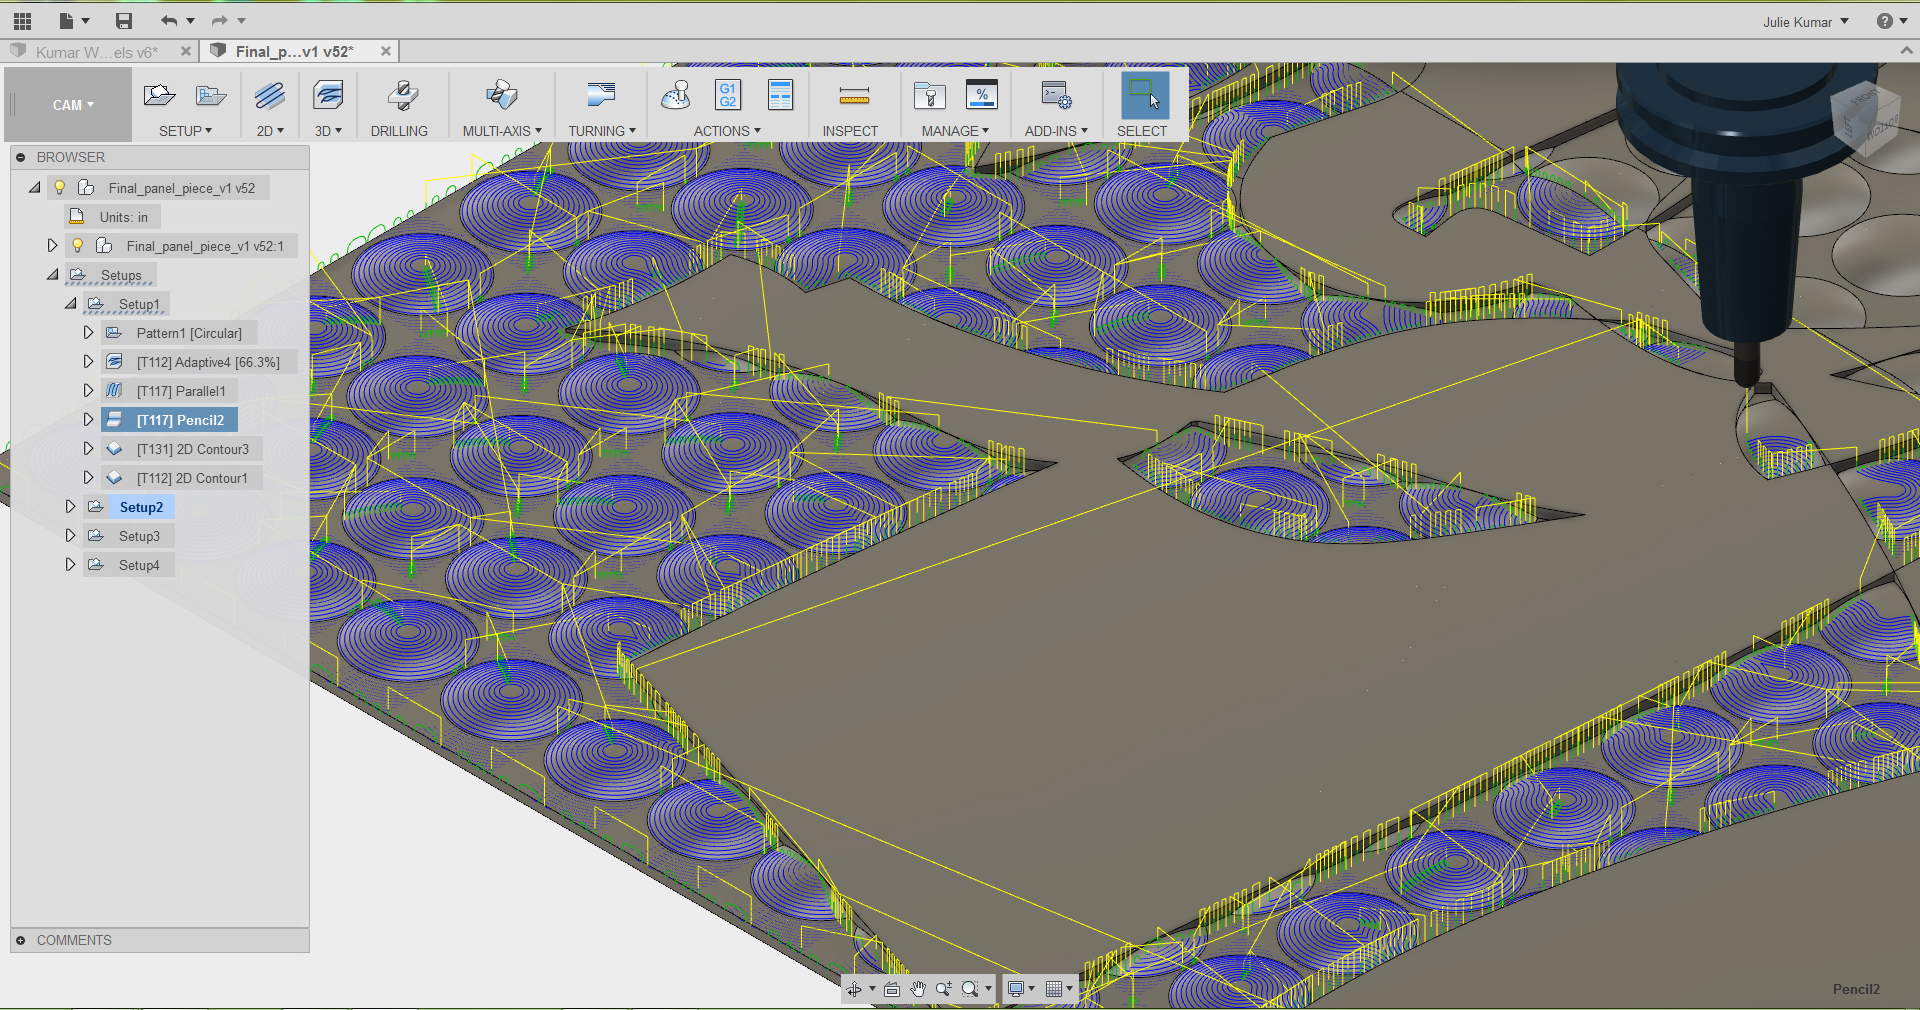Click the Simulate joystick icon

677,96
